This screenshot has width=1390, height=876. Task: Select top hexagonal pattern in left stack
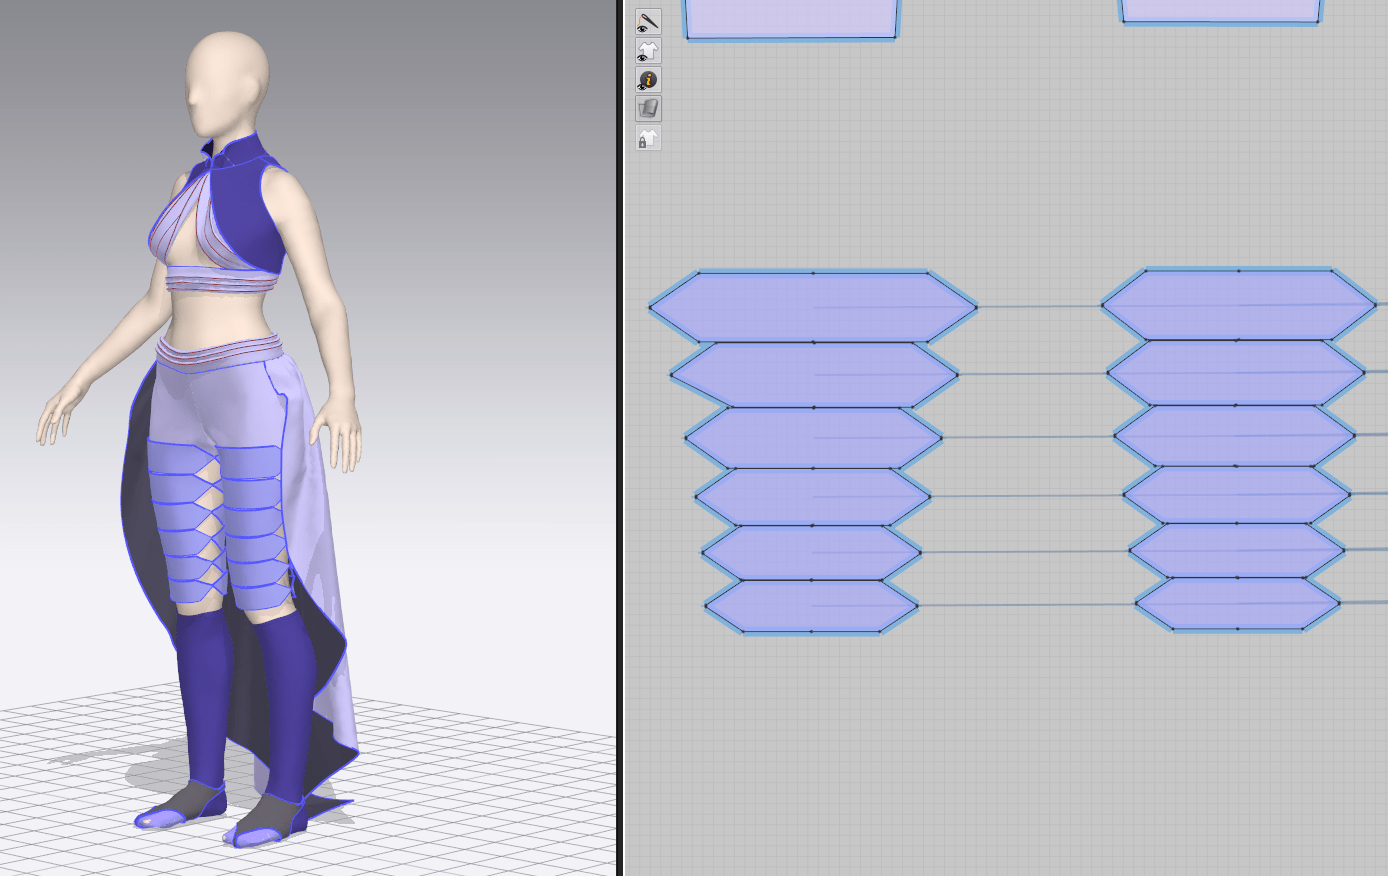(760, 307)
